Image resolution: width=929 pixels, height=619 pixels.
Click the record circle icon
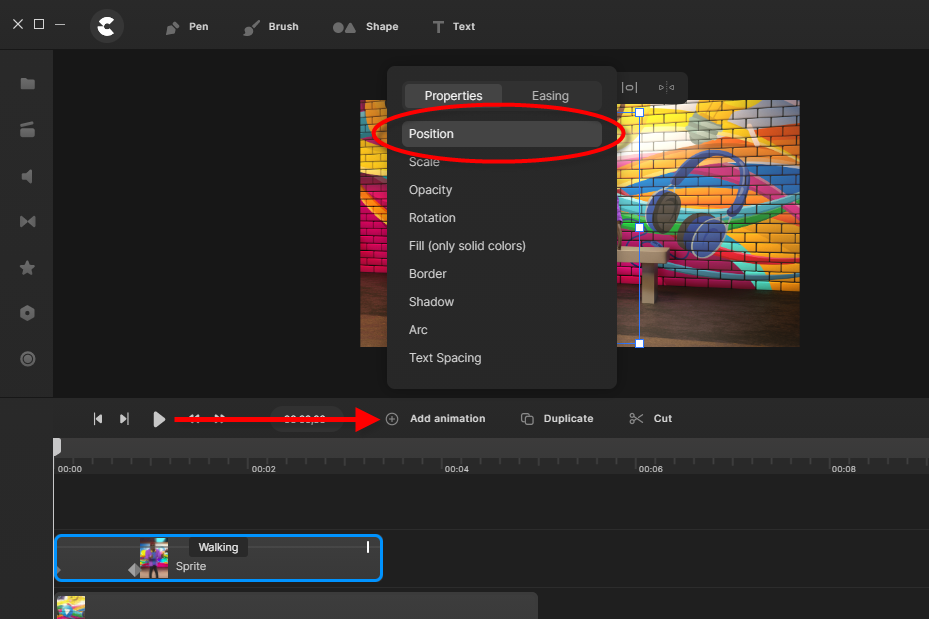(27, 359)
